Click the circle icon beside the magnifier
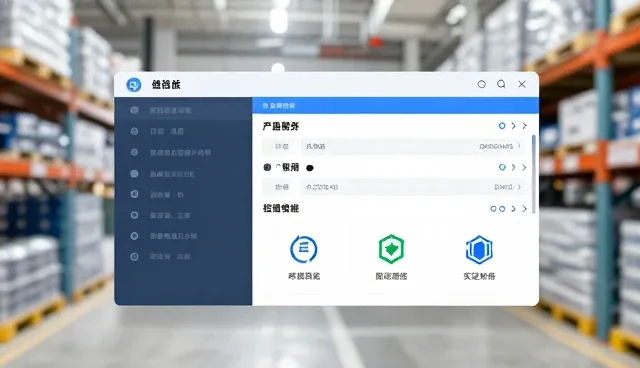640x368 pixels. pyautogui.click(x=482, y=84)
